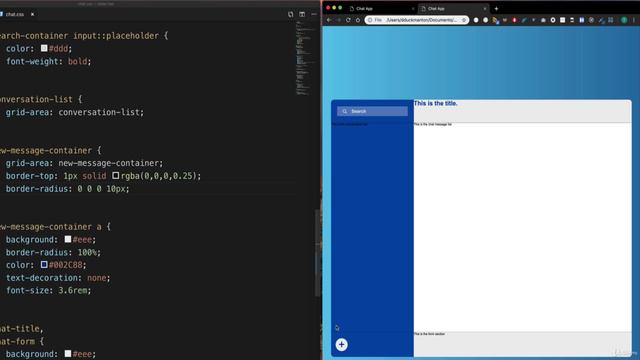Bookmark this page with star icon
This screenshot has height=360, width=640.
[464, 20]
